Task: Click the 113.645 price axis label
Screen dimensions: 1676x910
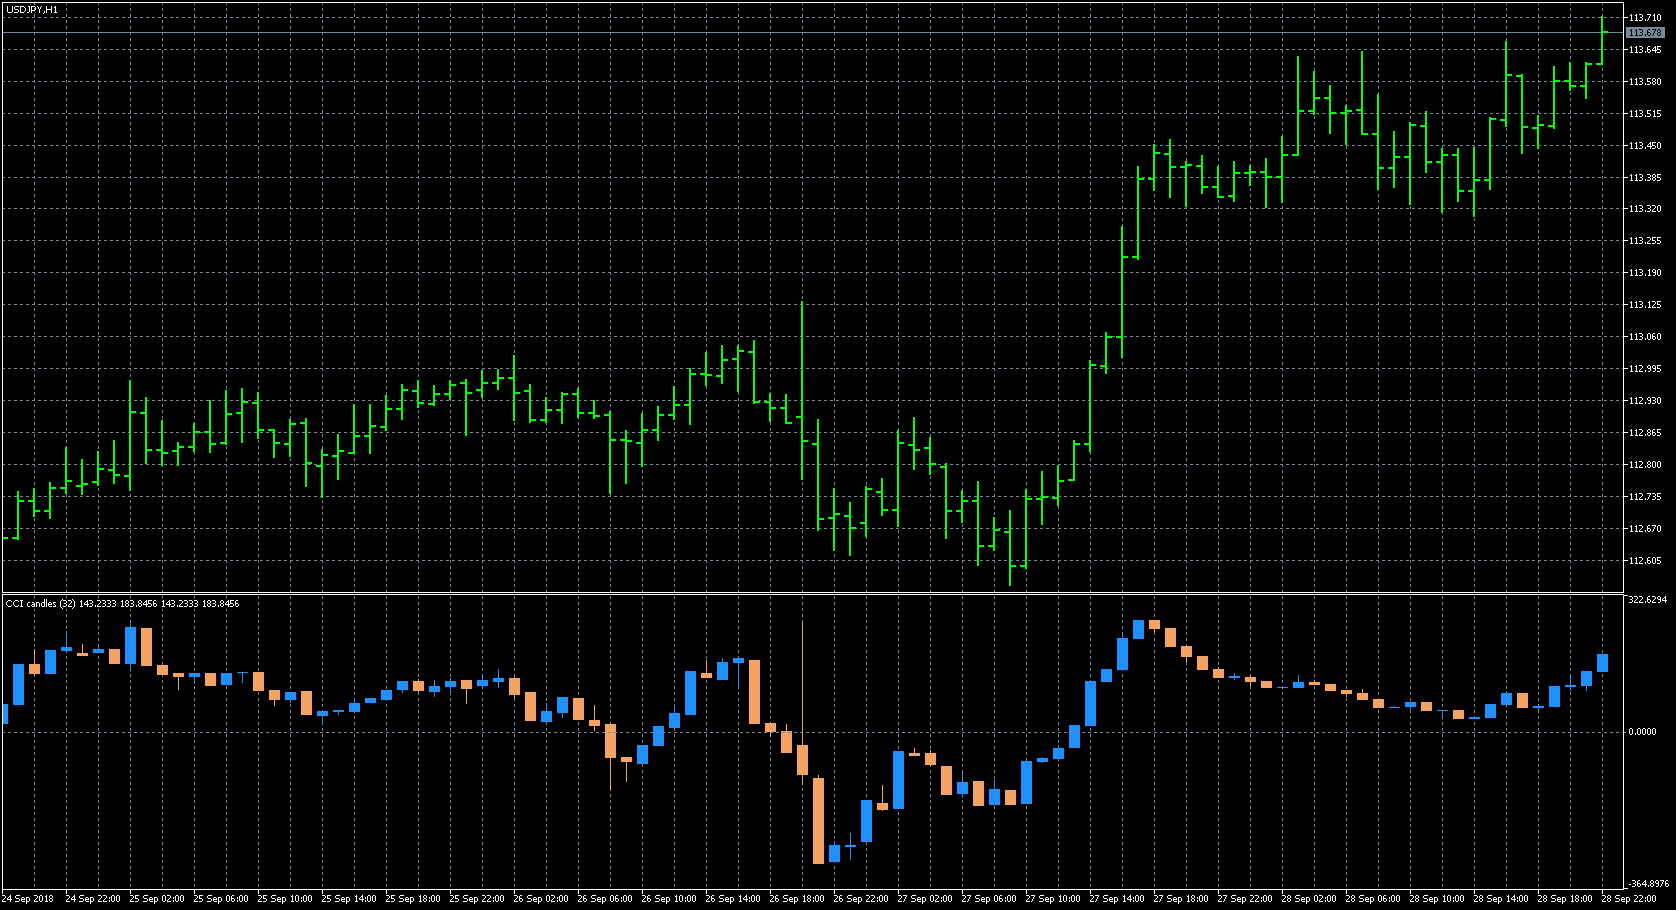Action: [x=1645, y=49]
